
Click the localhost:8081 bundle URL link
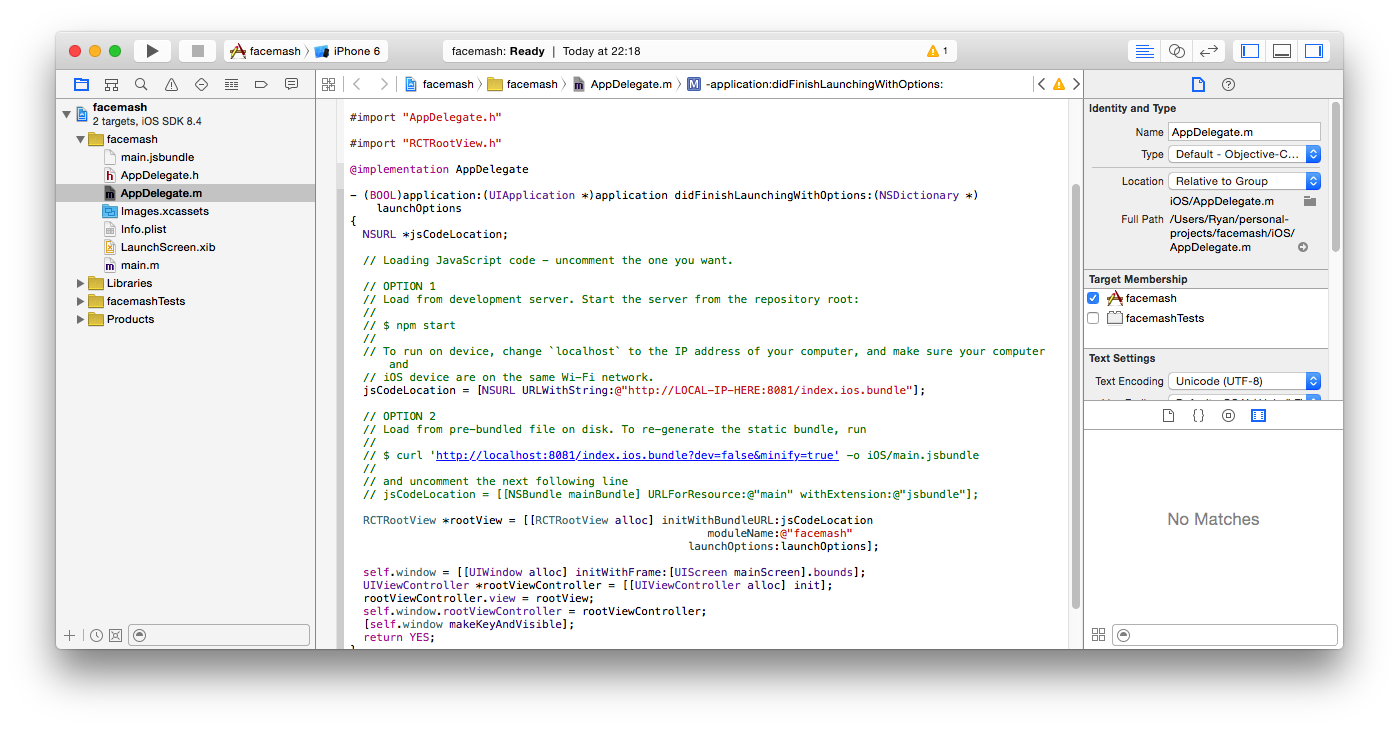[637, 455]
